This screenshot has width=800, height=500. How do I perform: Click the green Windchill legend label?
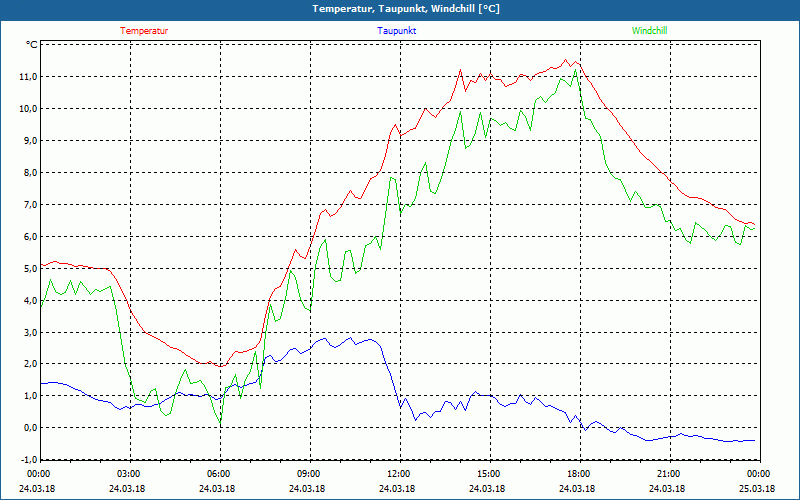pyautogui.click(x=649, y=31)
